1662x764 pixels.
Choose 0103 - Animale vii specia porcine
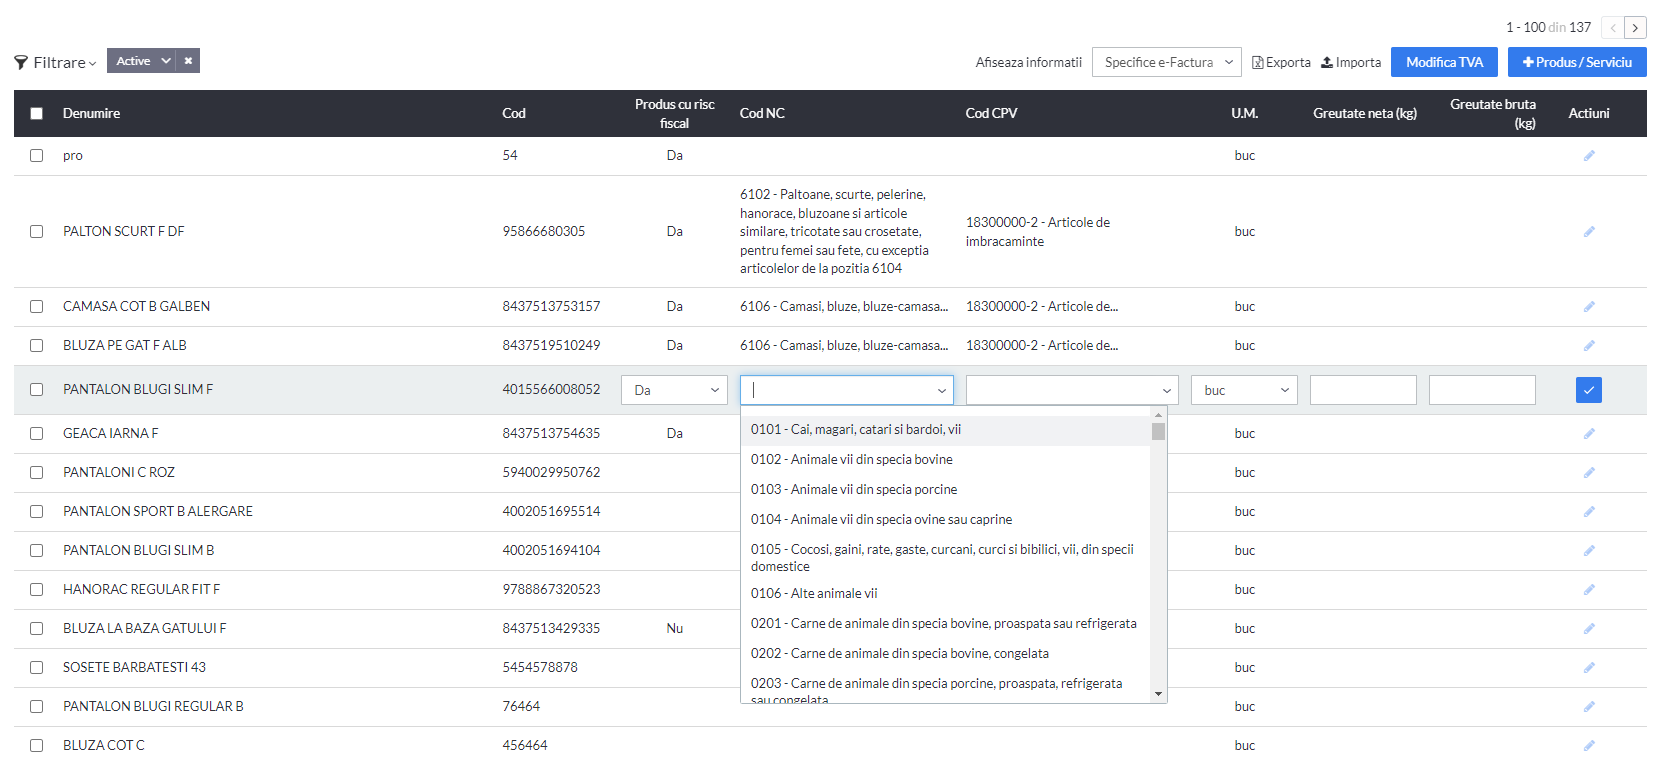point(945,490)
